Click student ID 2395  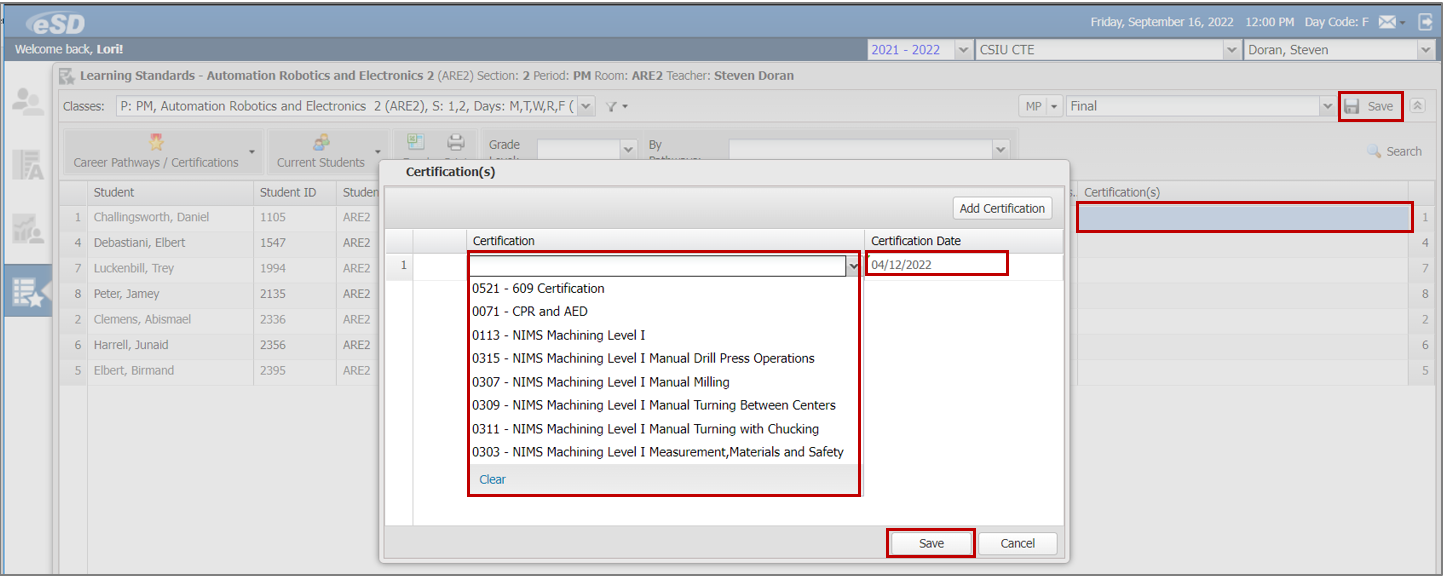click(273, 370)
